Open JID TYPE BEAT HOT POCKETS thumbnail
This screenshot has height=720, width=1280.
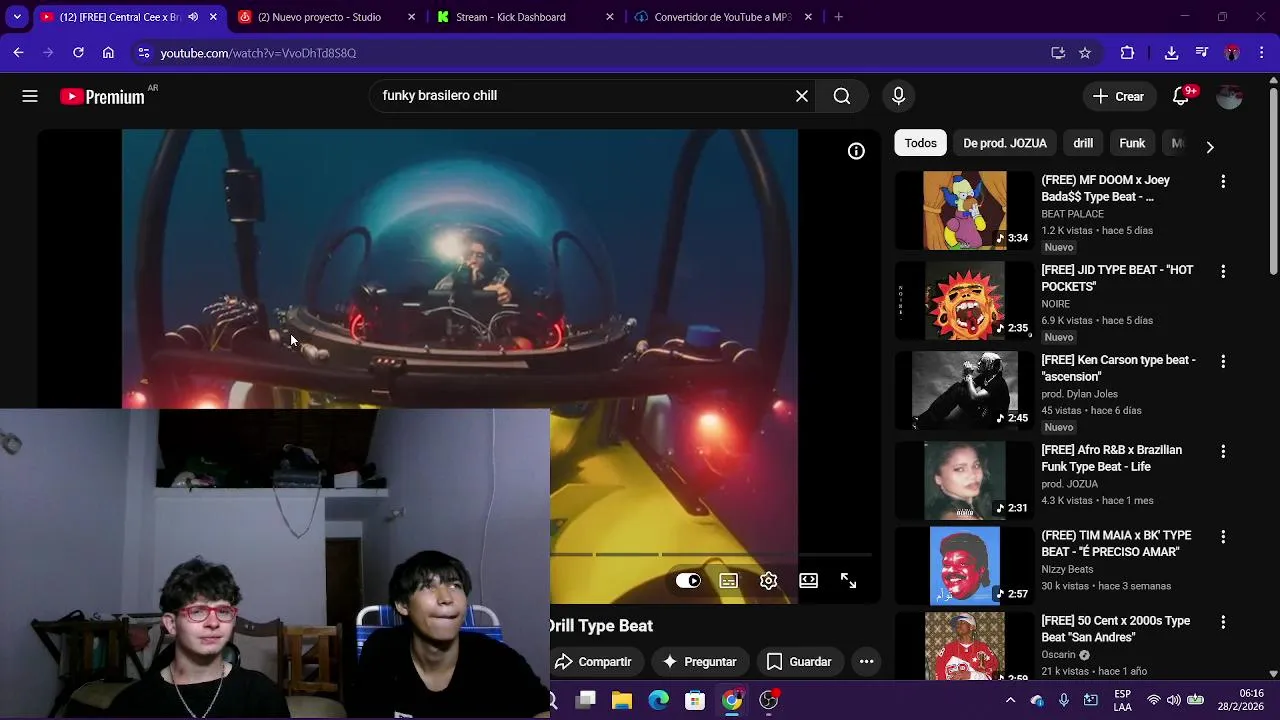pyautogui.click(x=965, y=300)
